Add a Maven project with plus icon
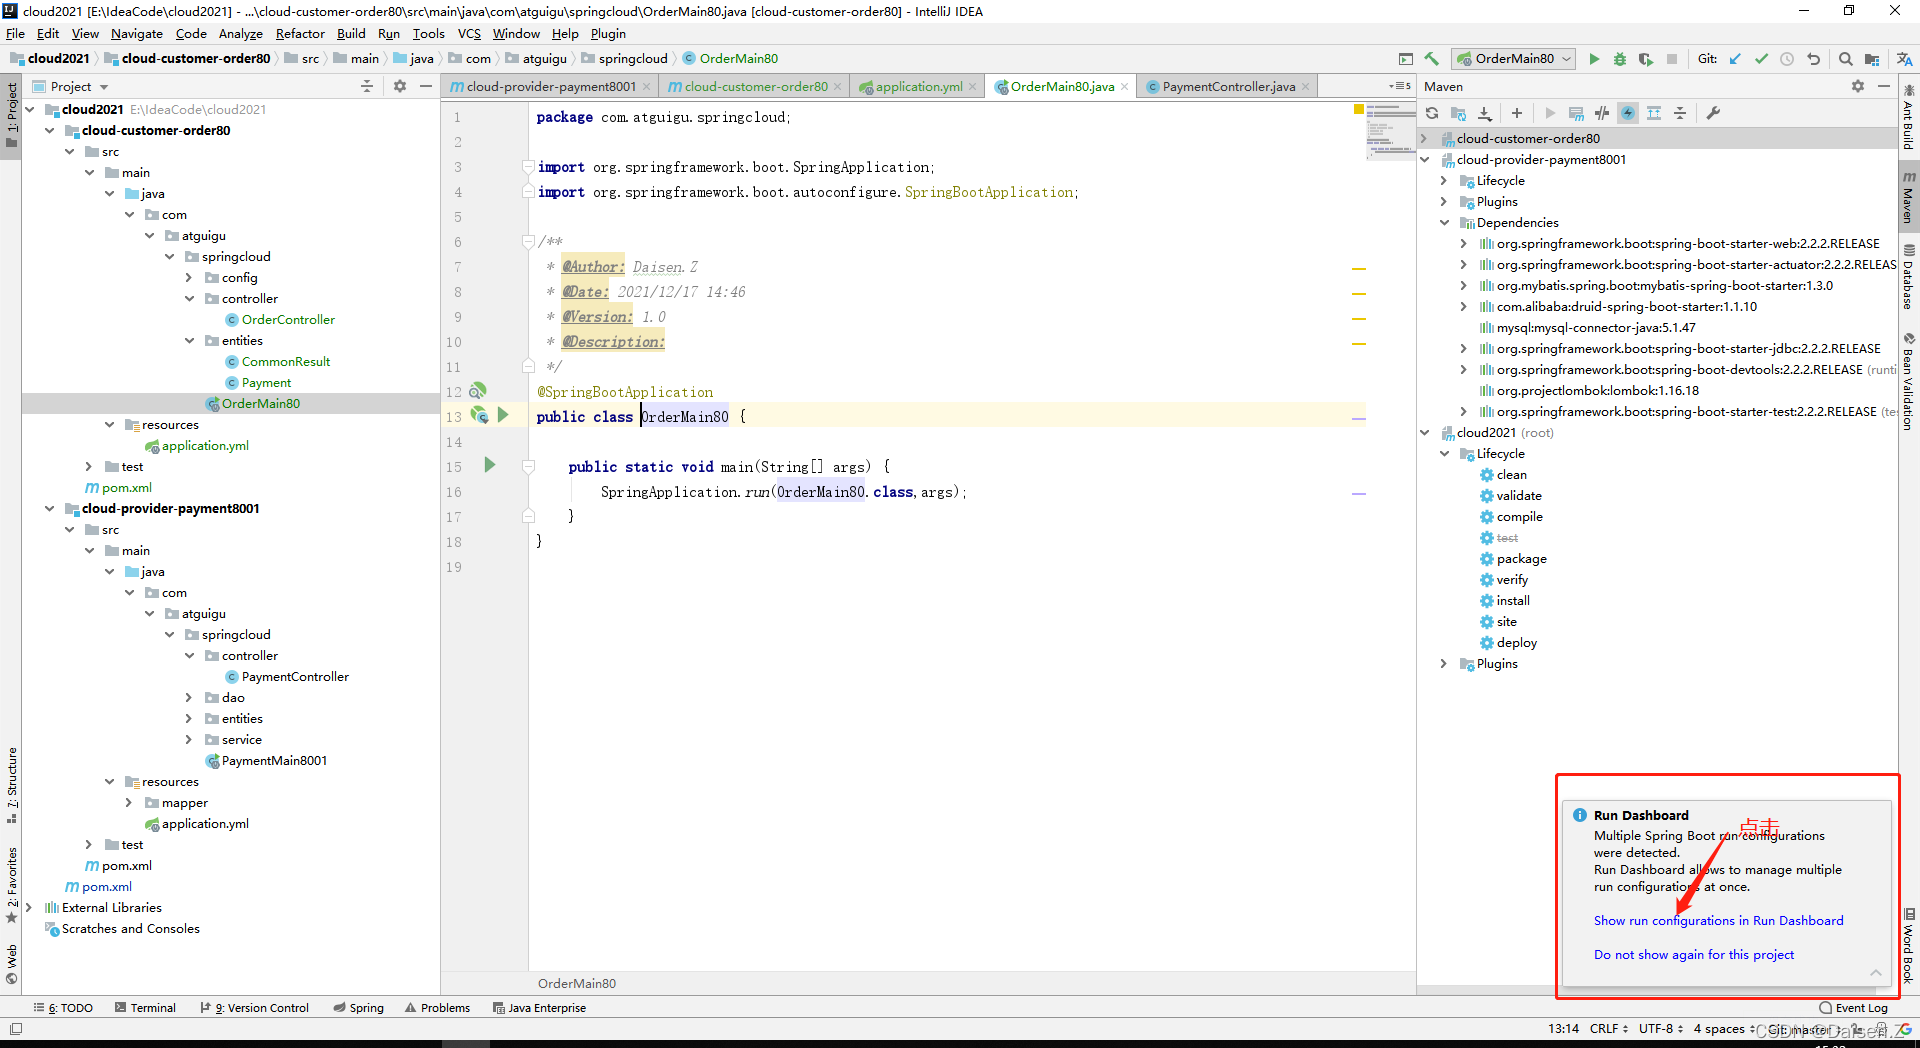This screenshot has height=1048, width=1920. (x=1517, y=113)
